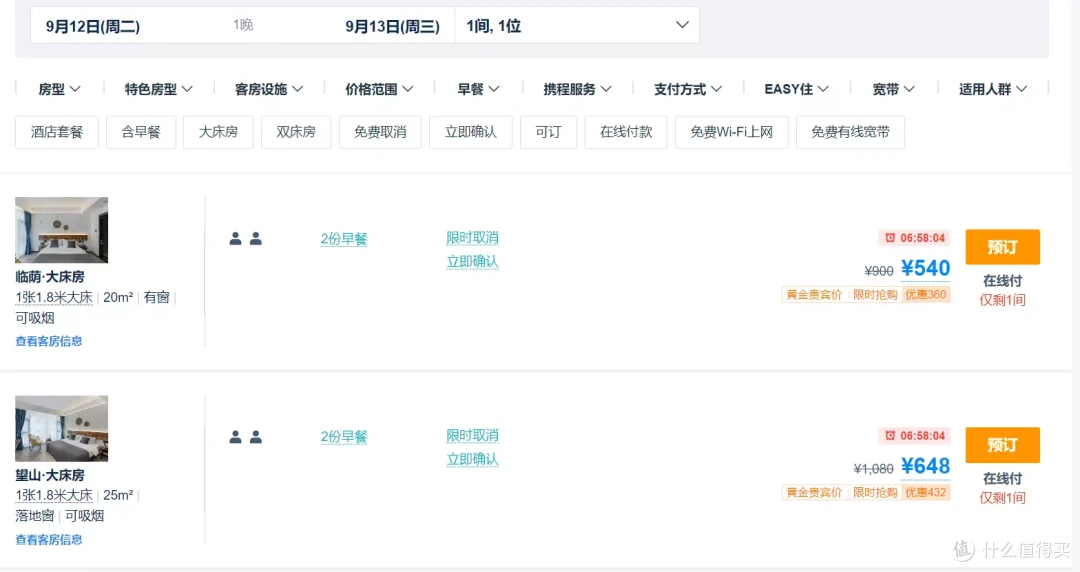Toggle the 含早餐 filter tag

click(x=141, y=132)
